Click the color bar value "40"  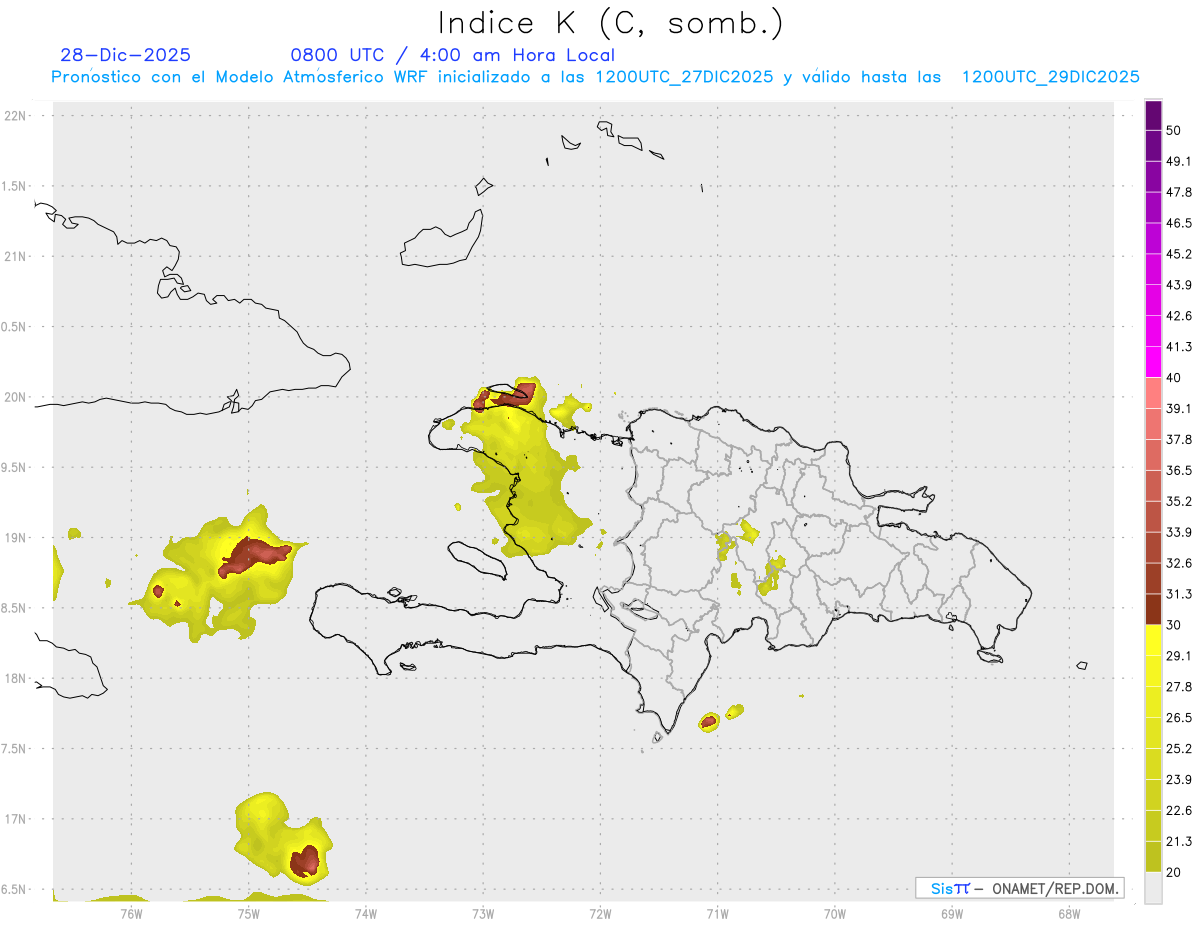click(x=1175, y=378)
